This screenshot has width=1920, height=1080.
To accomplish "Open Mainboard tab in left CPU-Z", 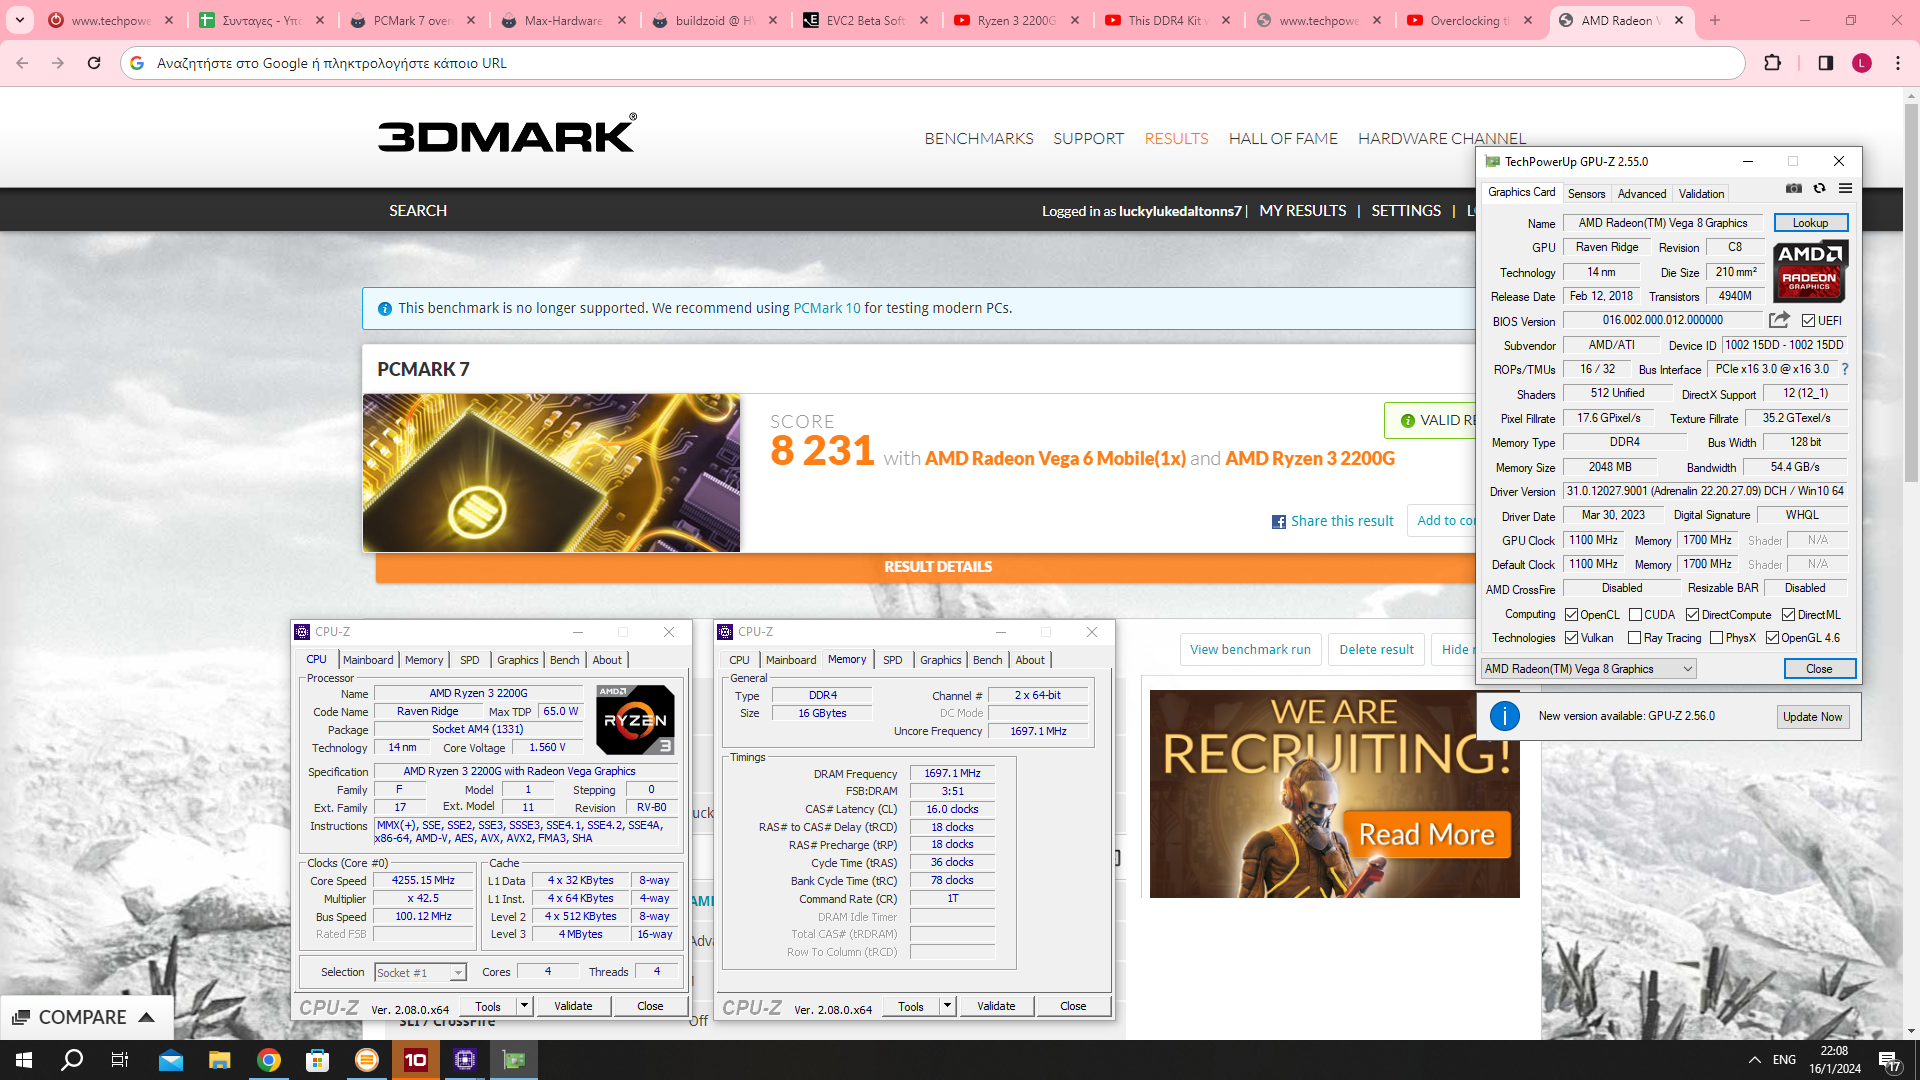I will (x=368, y=660).
